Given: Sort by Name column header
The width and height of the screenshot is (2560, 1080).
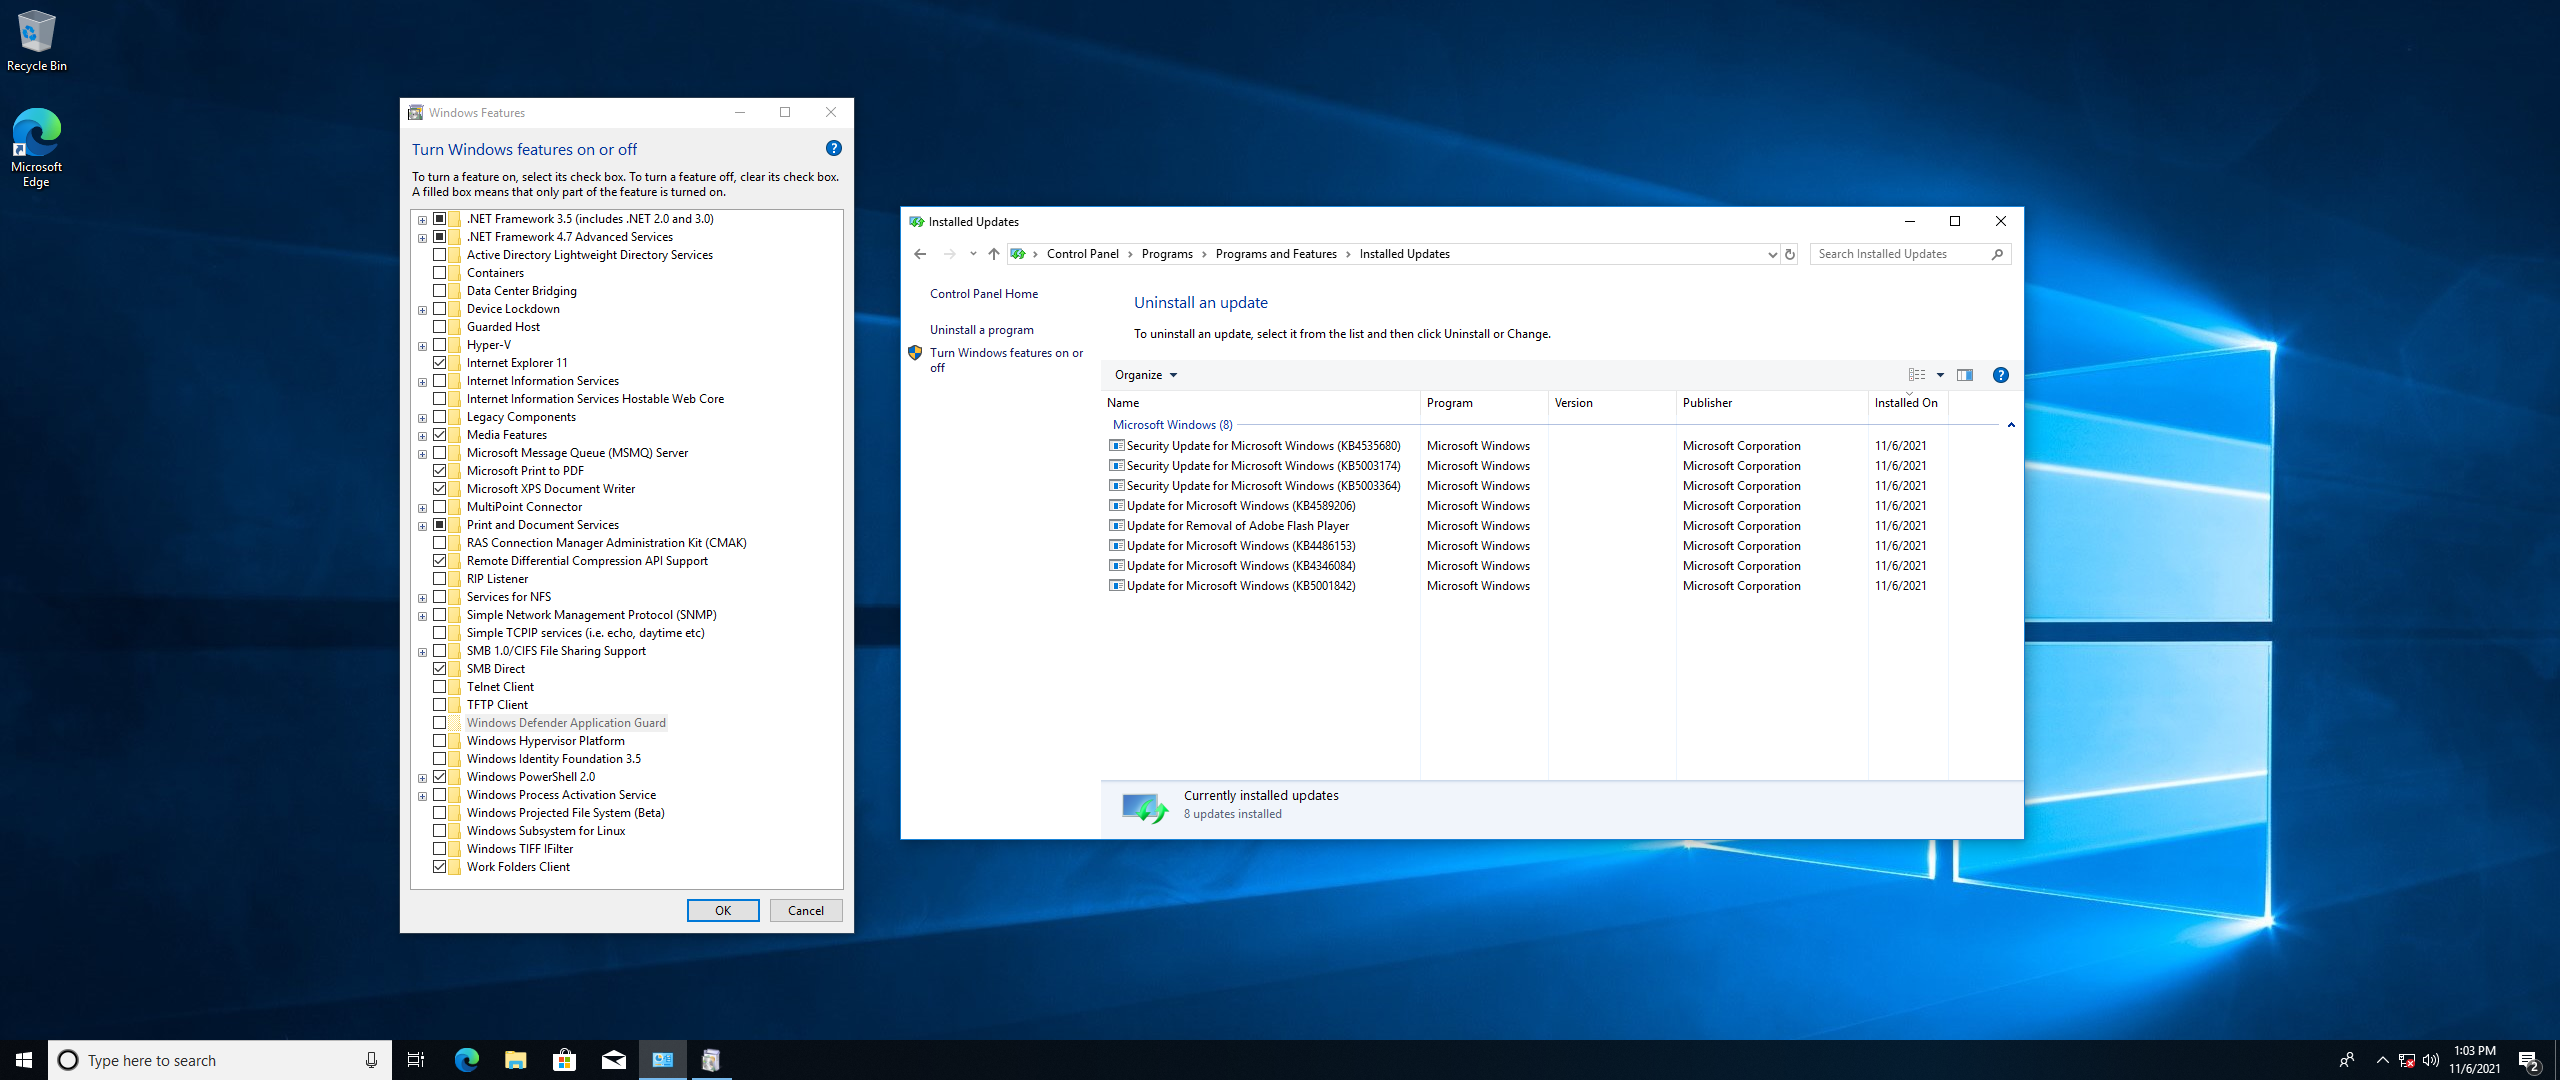Looking at the screenshot, I should coord(1260,403).
